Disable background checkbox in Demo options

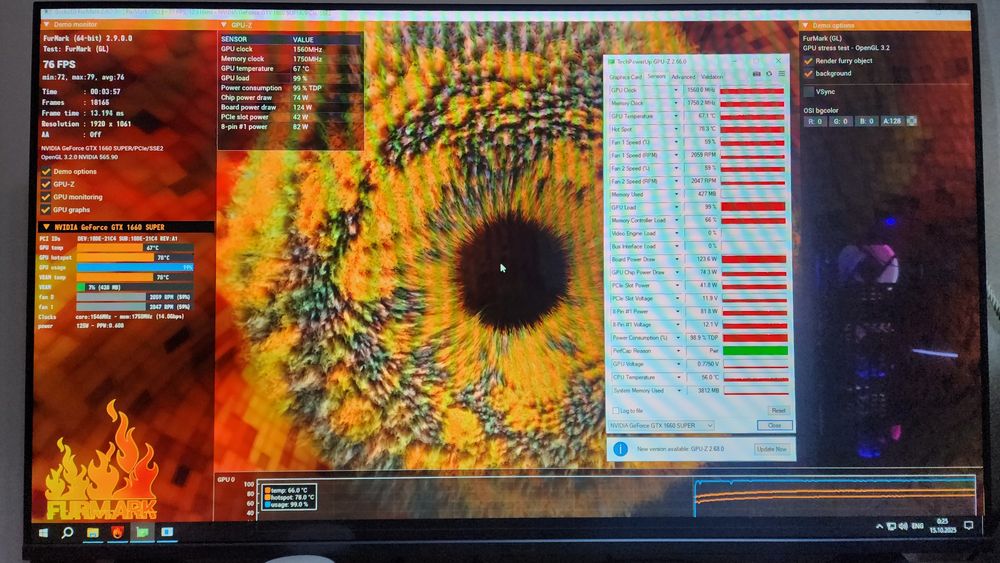coord(808,74)
